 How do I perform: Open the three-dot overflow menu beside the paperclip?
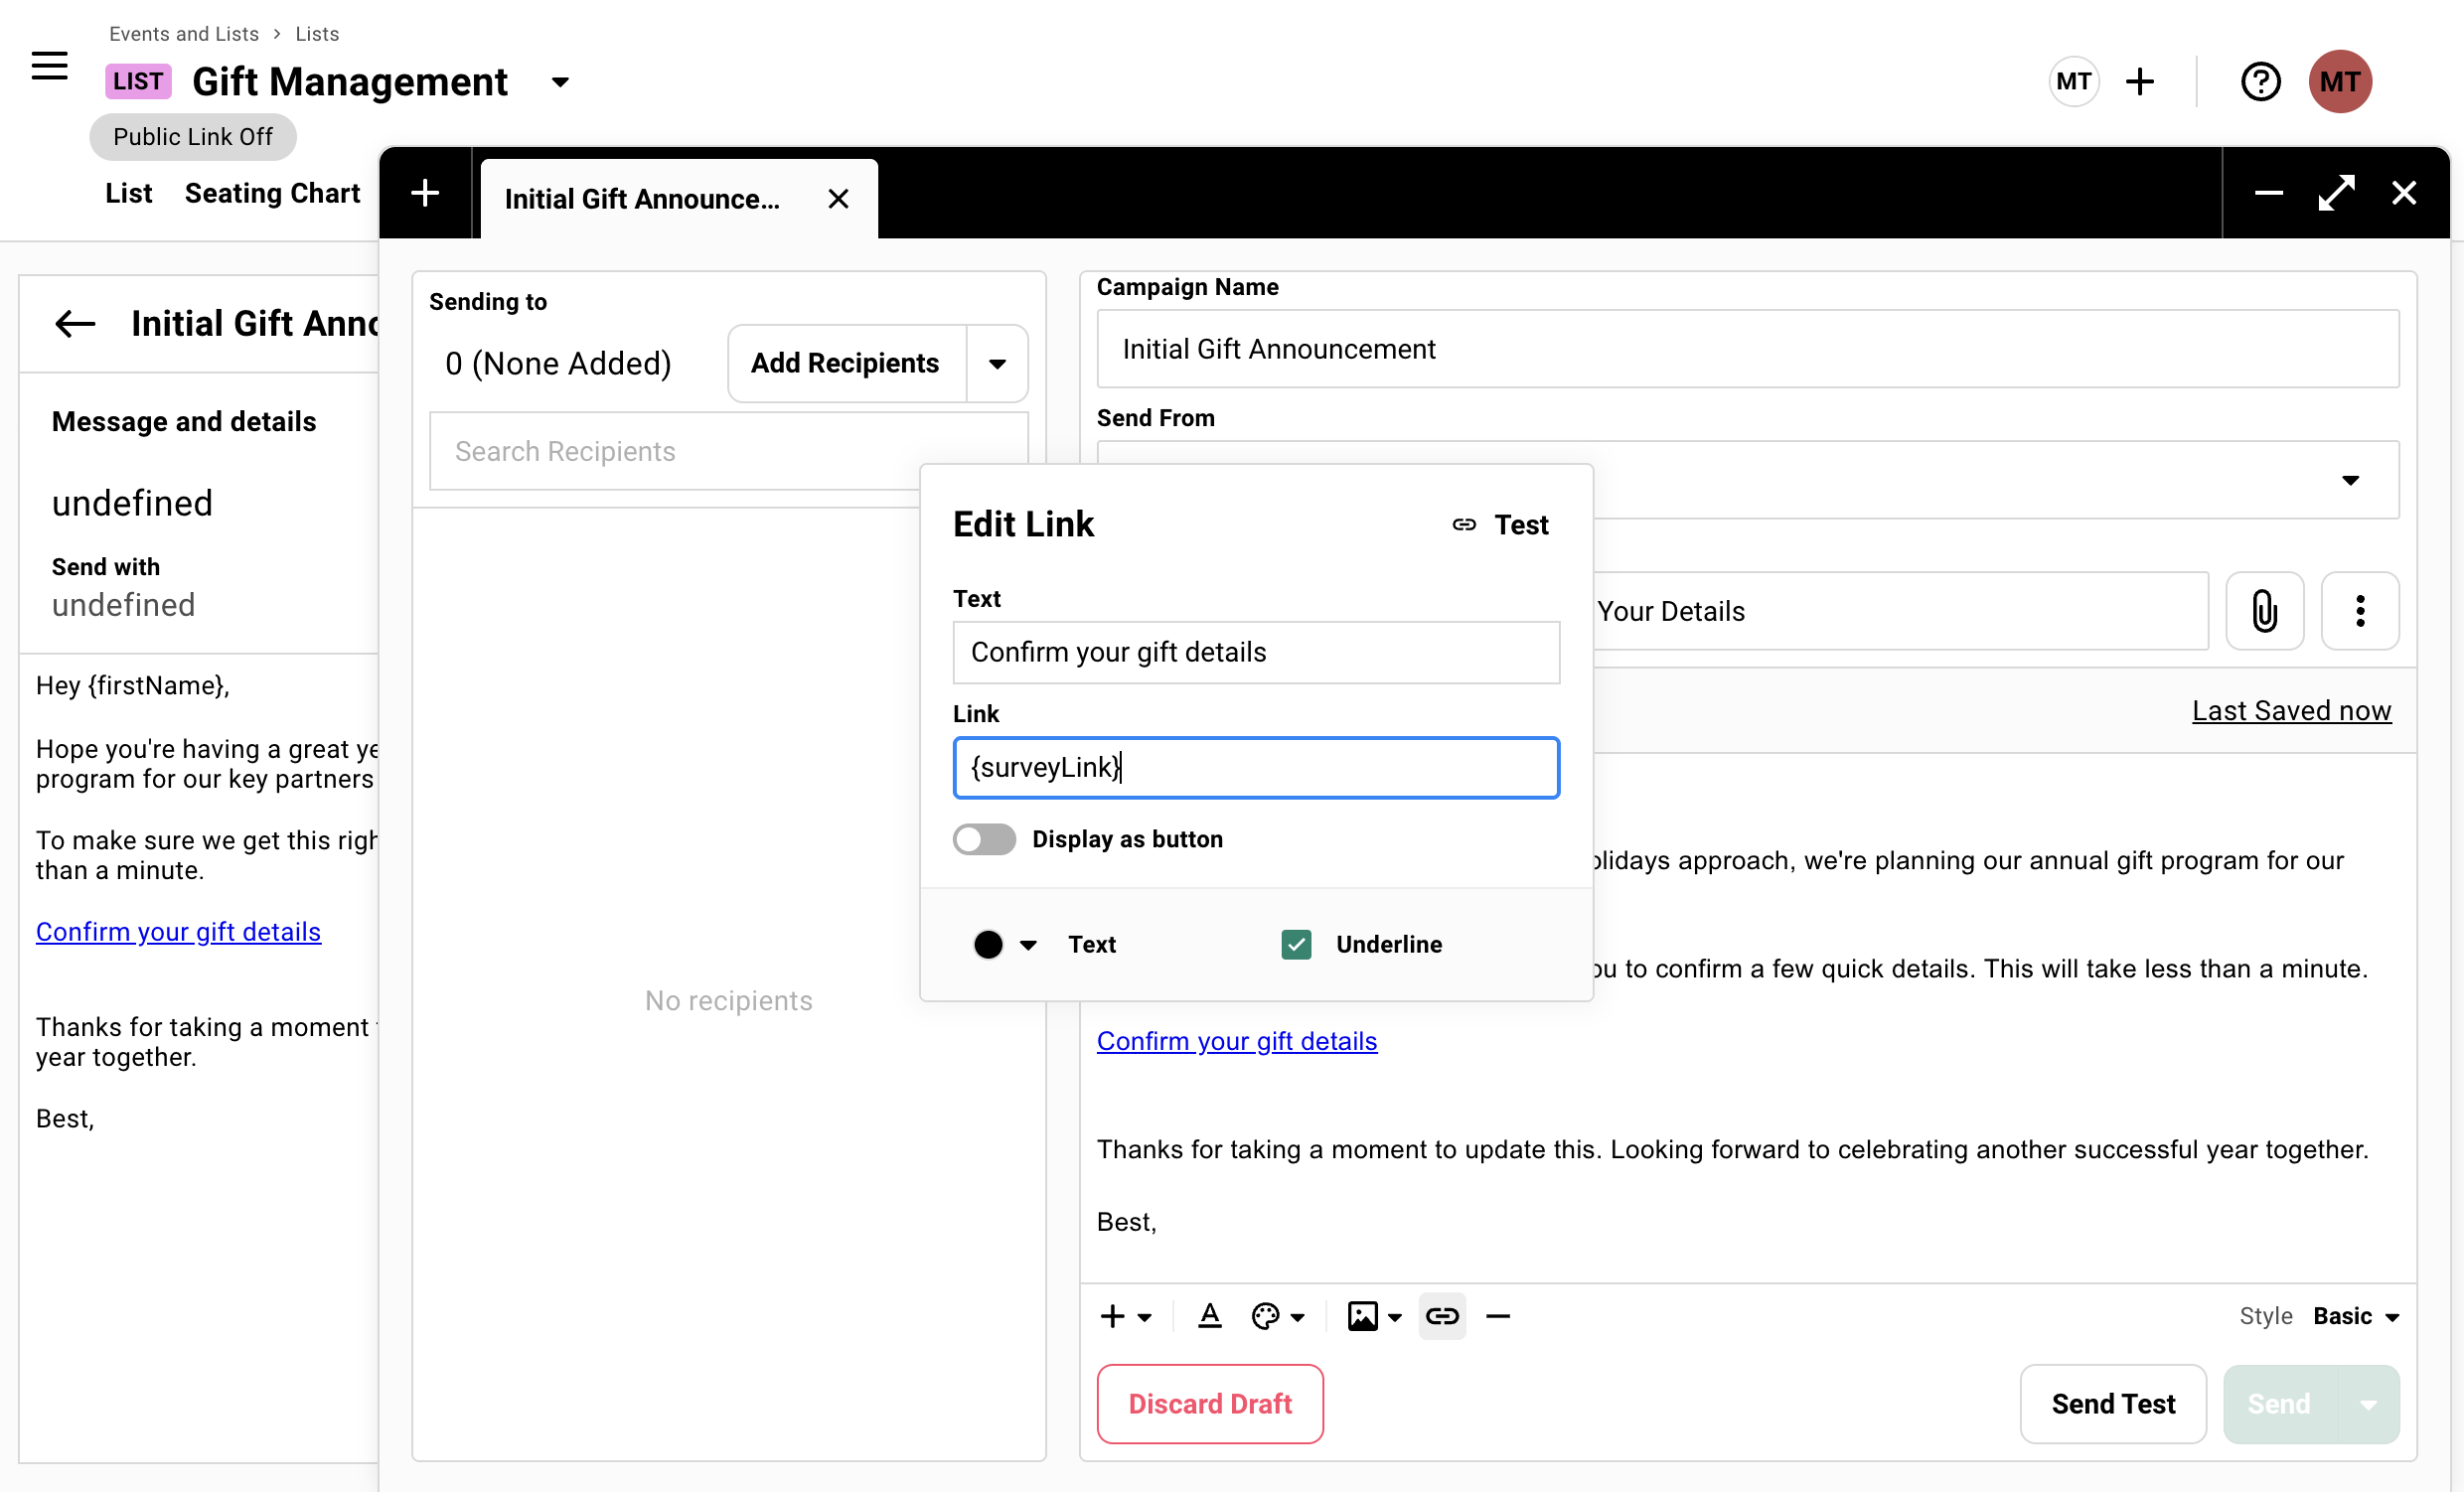[x=2360, y=611]
